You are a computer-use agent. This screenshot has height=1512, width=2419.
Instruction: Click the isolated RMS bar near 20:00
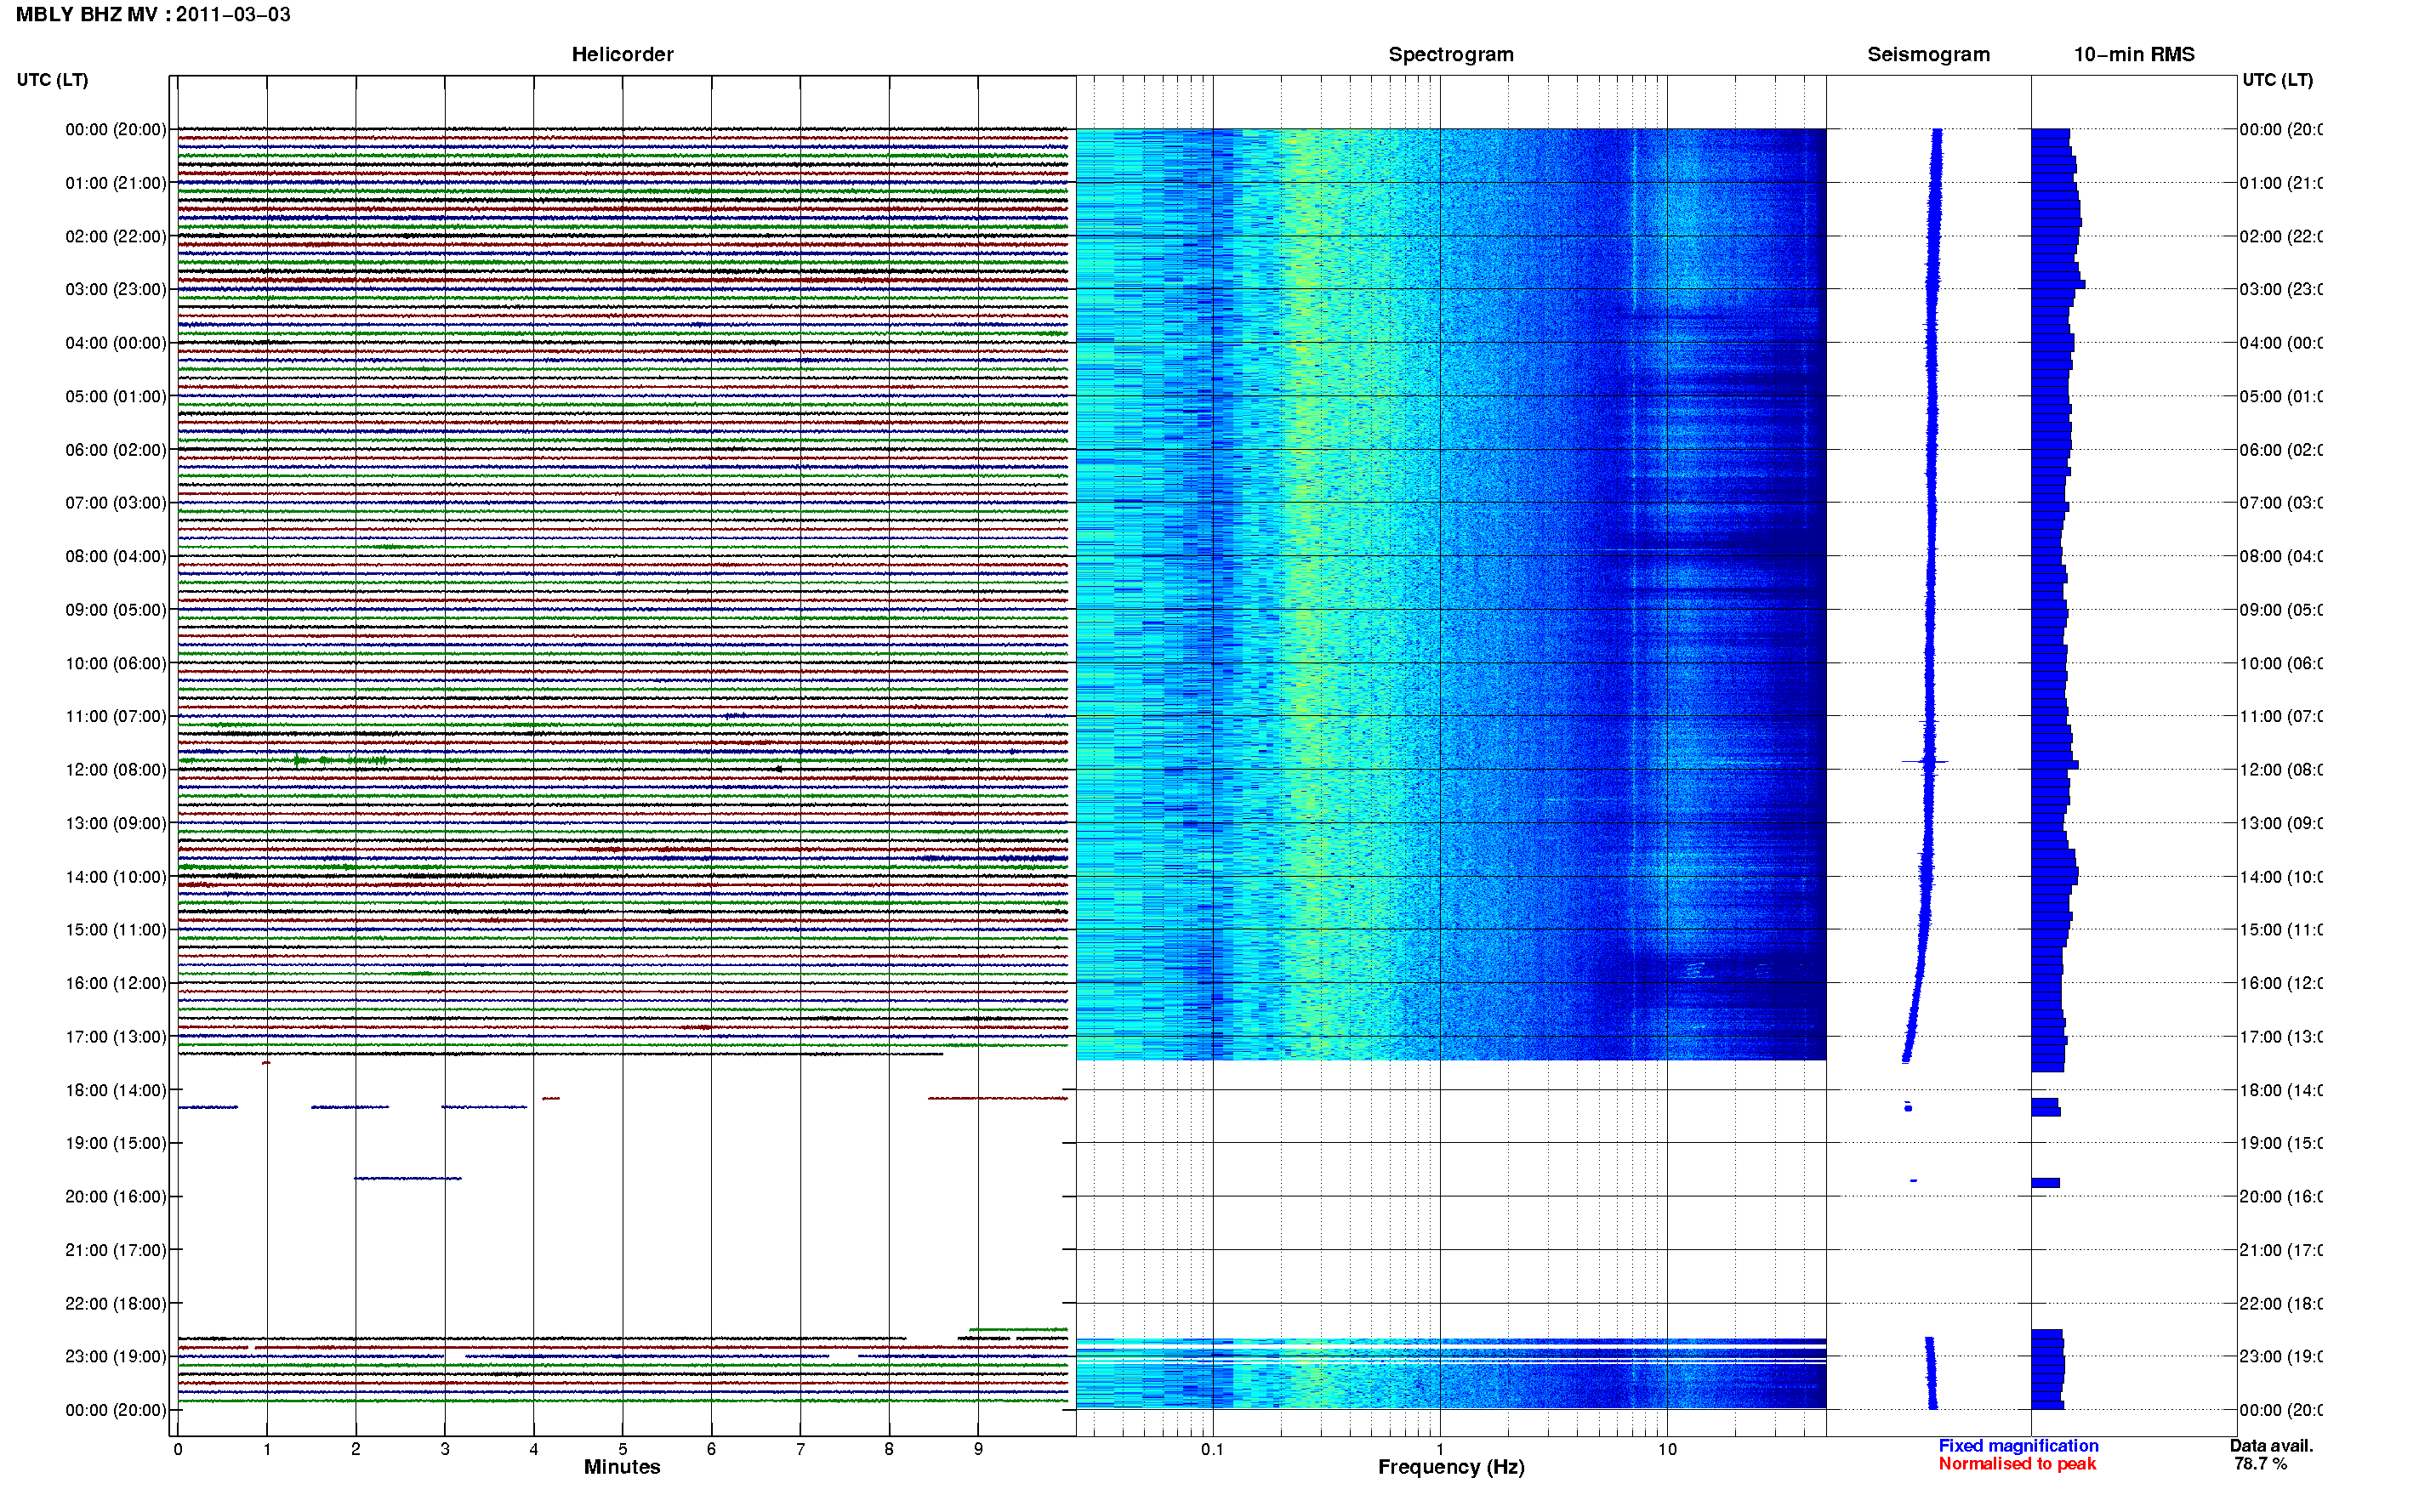click(2045, 1183)
